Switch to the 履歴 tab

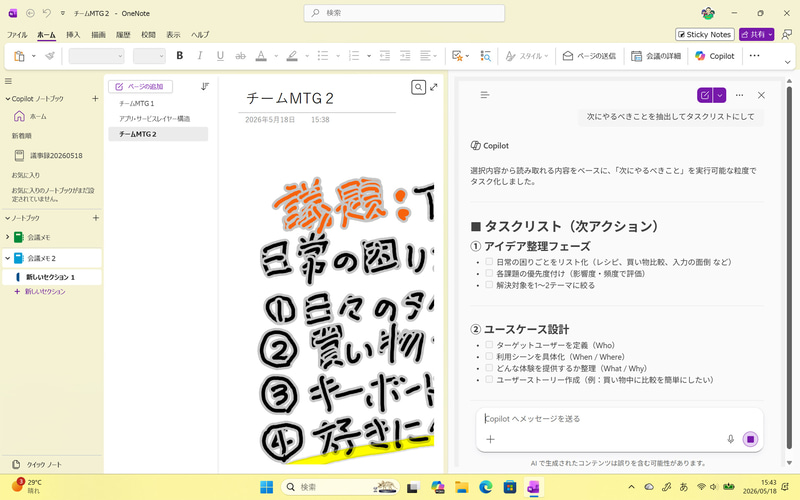coord(123,35)
